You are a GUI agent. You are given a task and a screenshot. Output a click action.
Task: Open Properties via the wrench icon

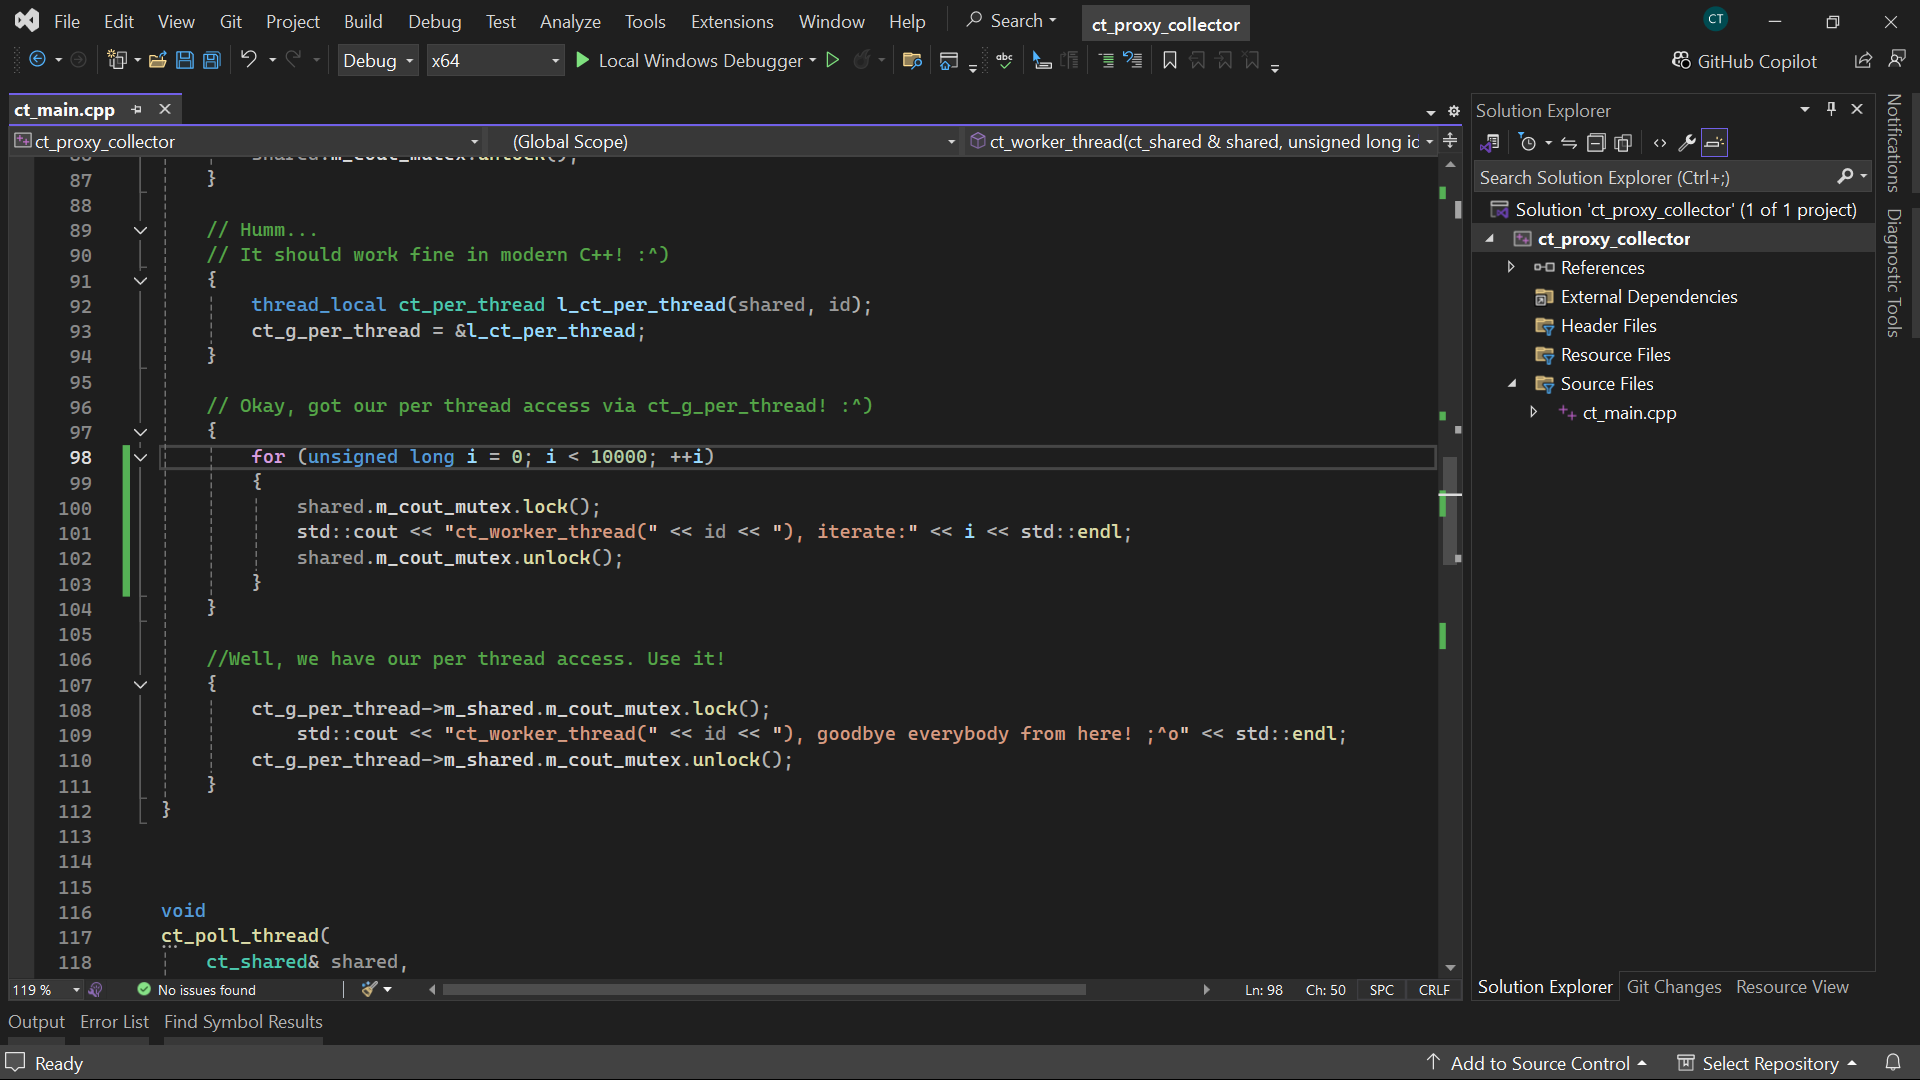tap(1687, 143)
